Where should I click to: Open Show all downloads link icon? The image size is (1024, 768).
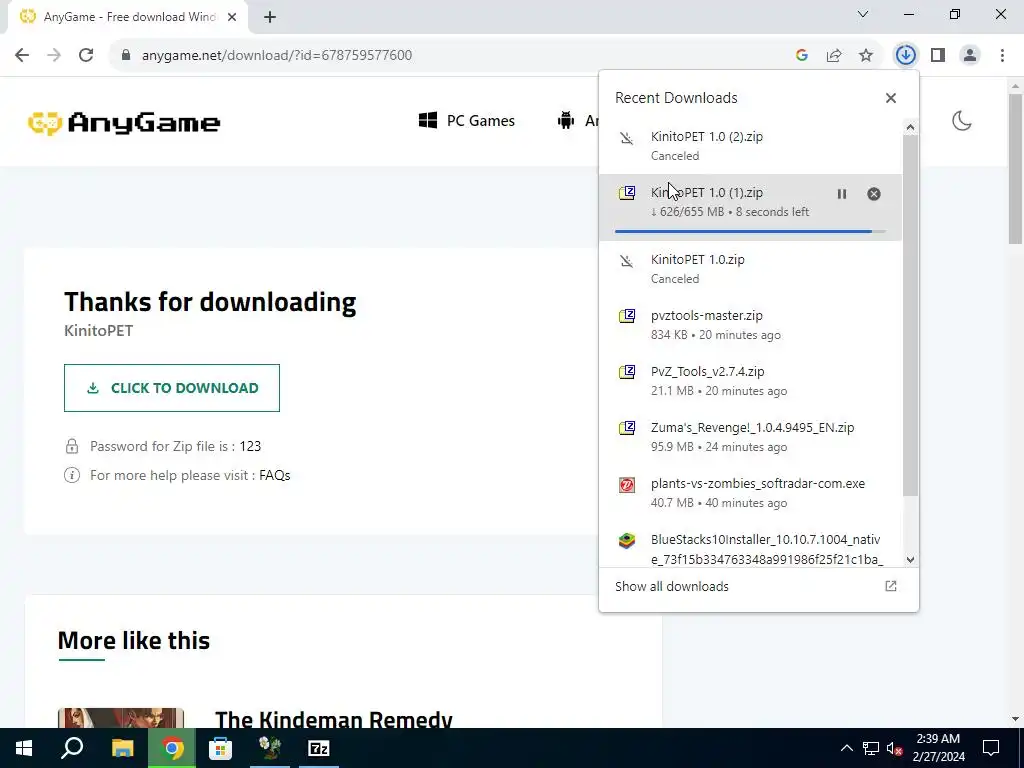(891, 586)
